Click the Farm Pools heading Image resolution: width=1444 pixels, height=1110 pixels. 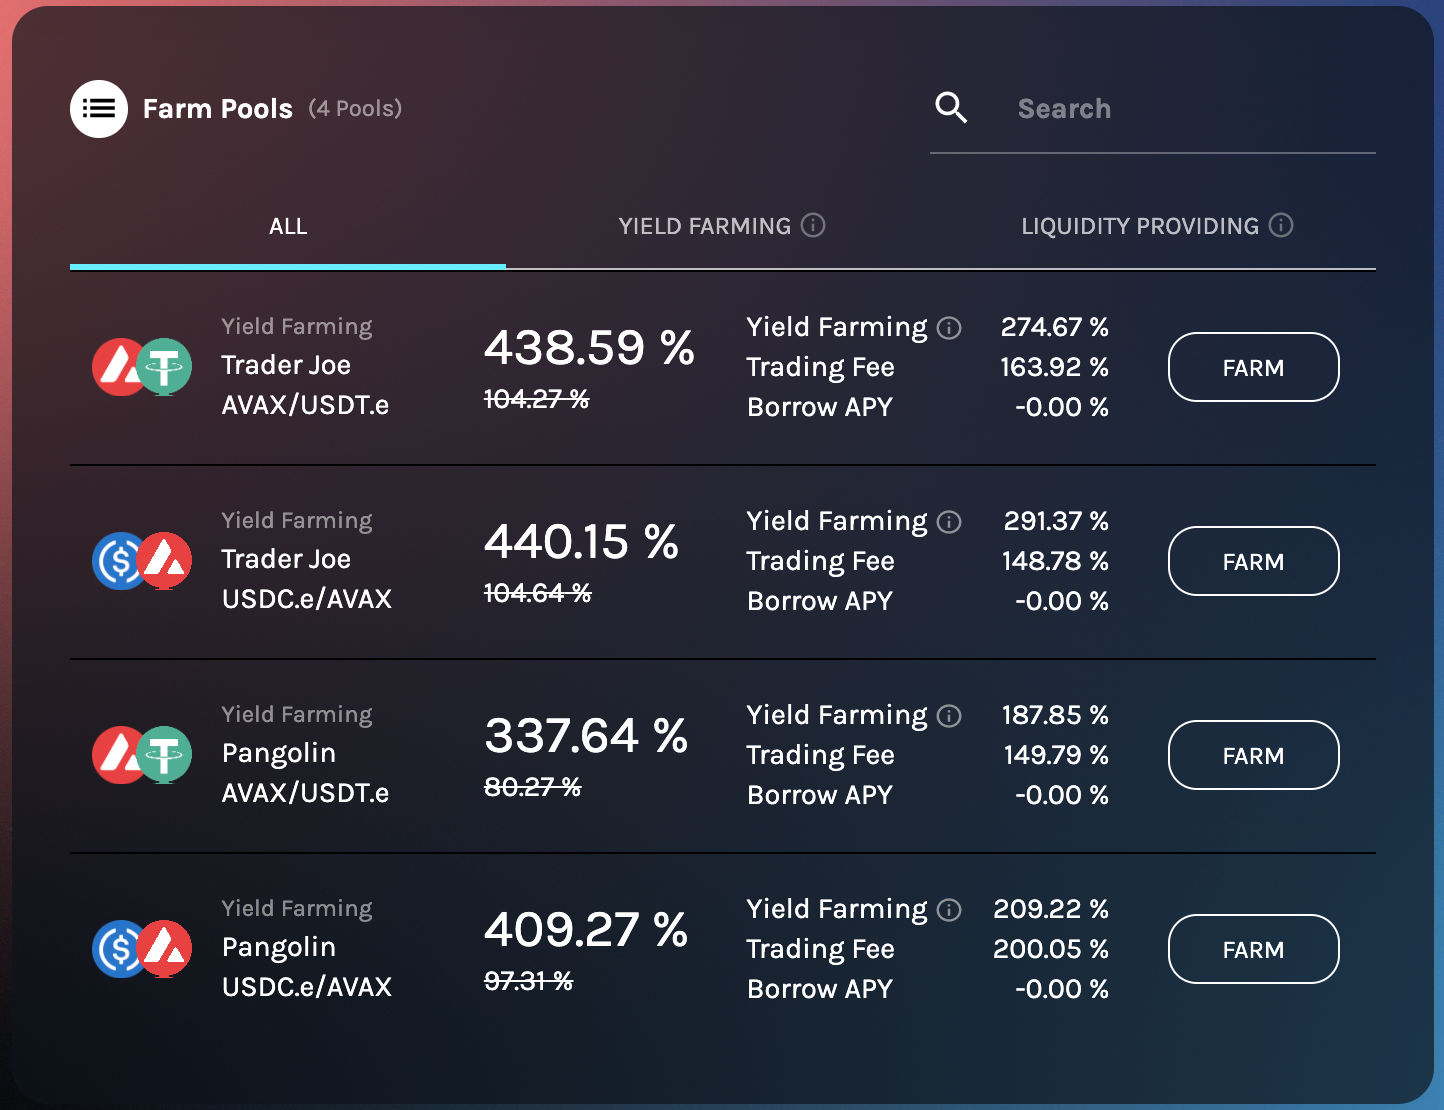pyautogui.click(x=218, y=109)
